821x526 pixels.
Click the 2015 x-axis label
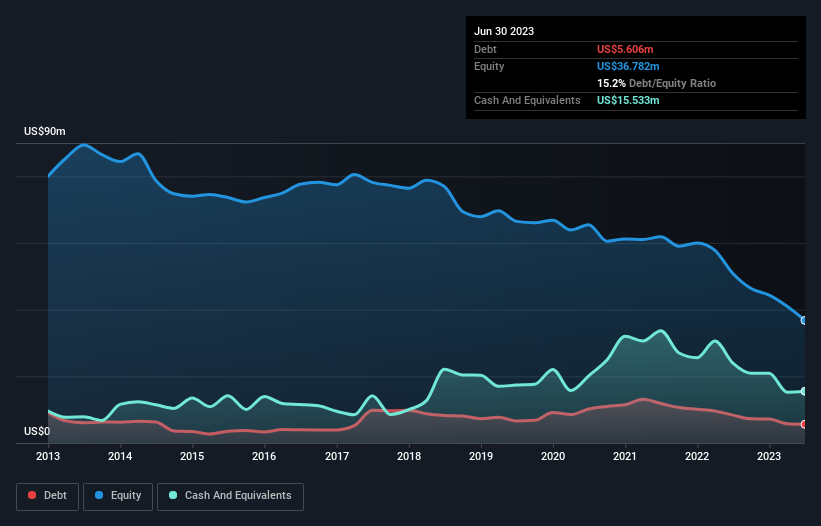click(x=192, y=456)
